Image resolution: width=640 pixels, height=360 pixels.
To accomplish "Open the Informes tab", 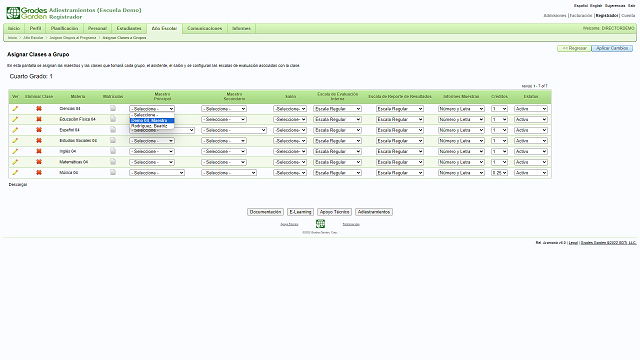I will (241, 29).
